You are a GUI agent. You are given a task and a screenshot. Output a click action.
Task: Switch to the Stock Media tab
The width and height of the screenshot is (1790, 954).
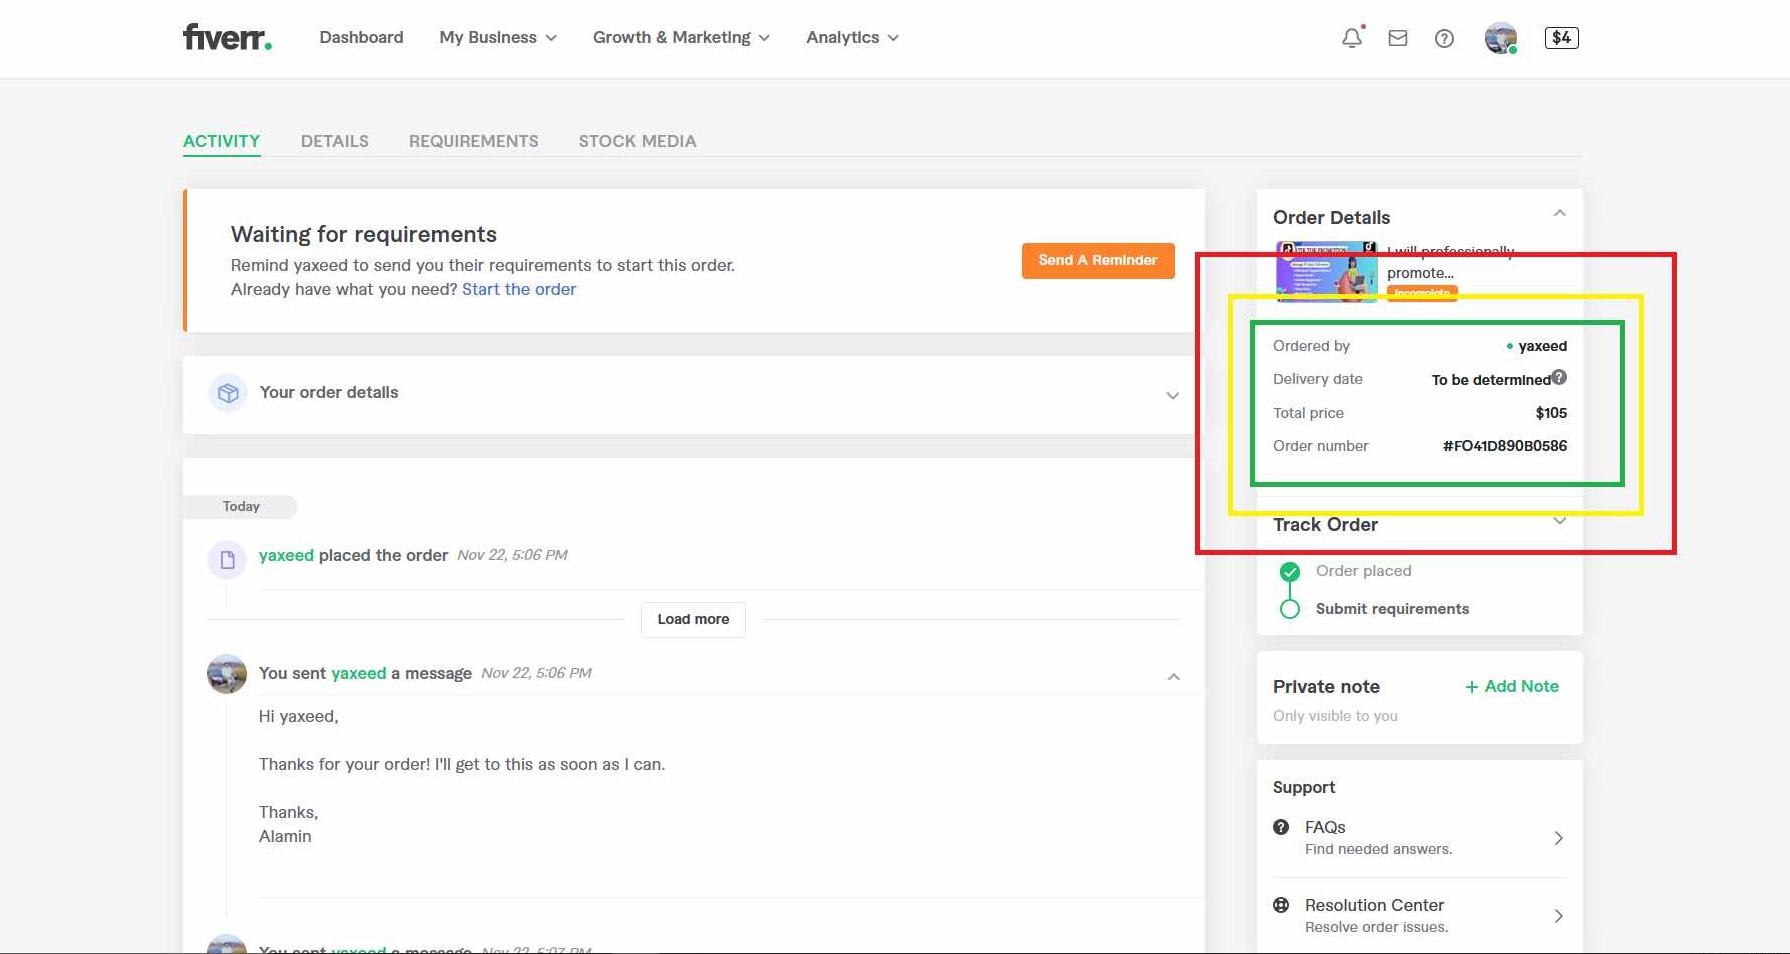[638, 141]
